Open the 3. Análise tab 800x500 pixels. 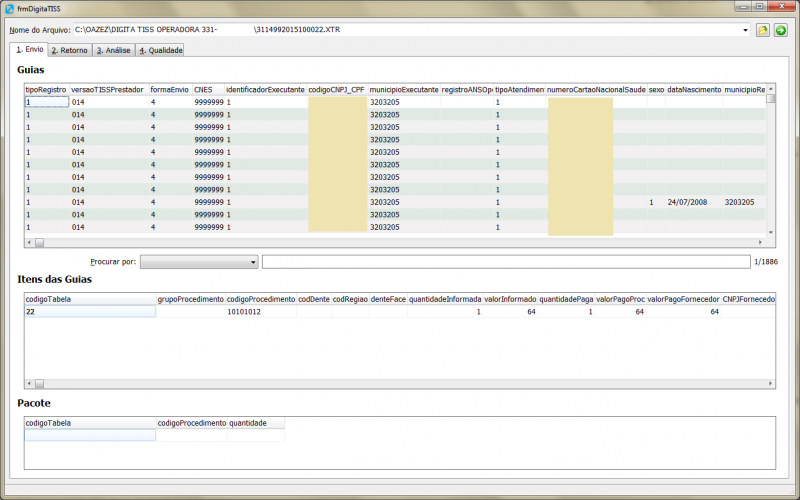coord(114,50)
